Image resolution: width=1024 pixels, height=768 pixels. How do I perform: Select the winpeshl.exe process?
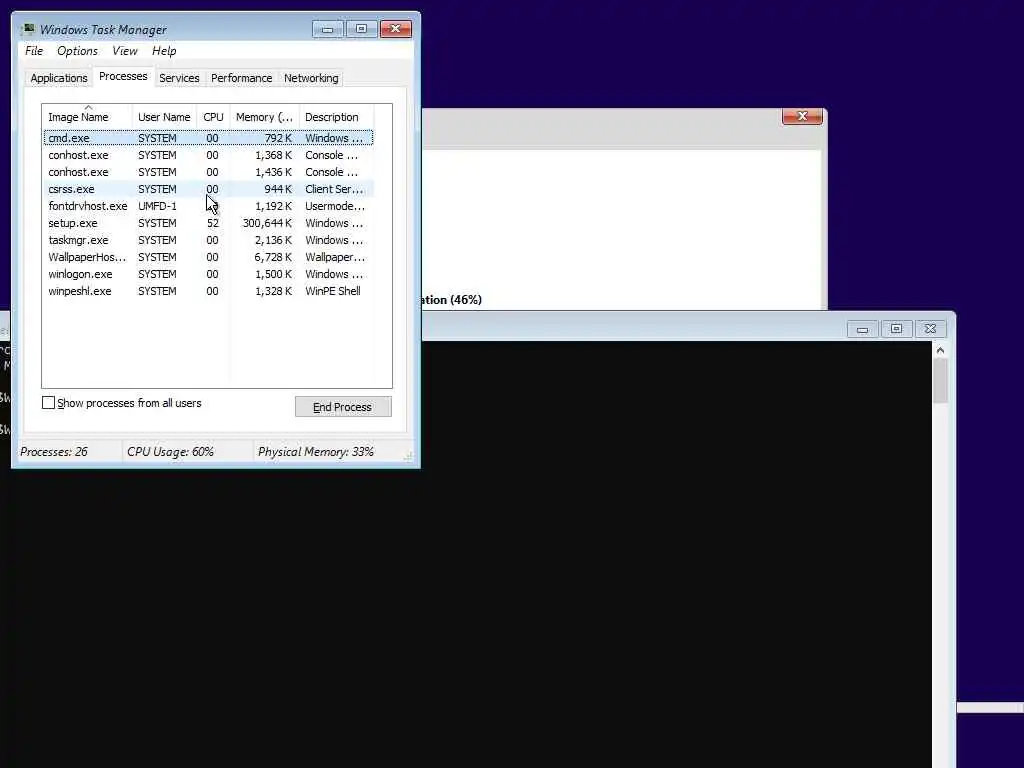pos(208,291)
